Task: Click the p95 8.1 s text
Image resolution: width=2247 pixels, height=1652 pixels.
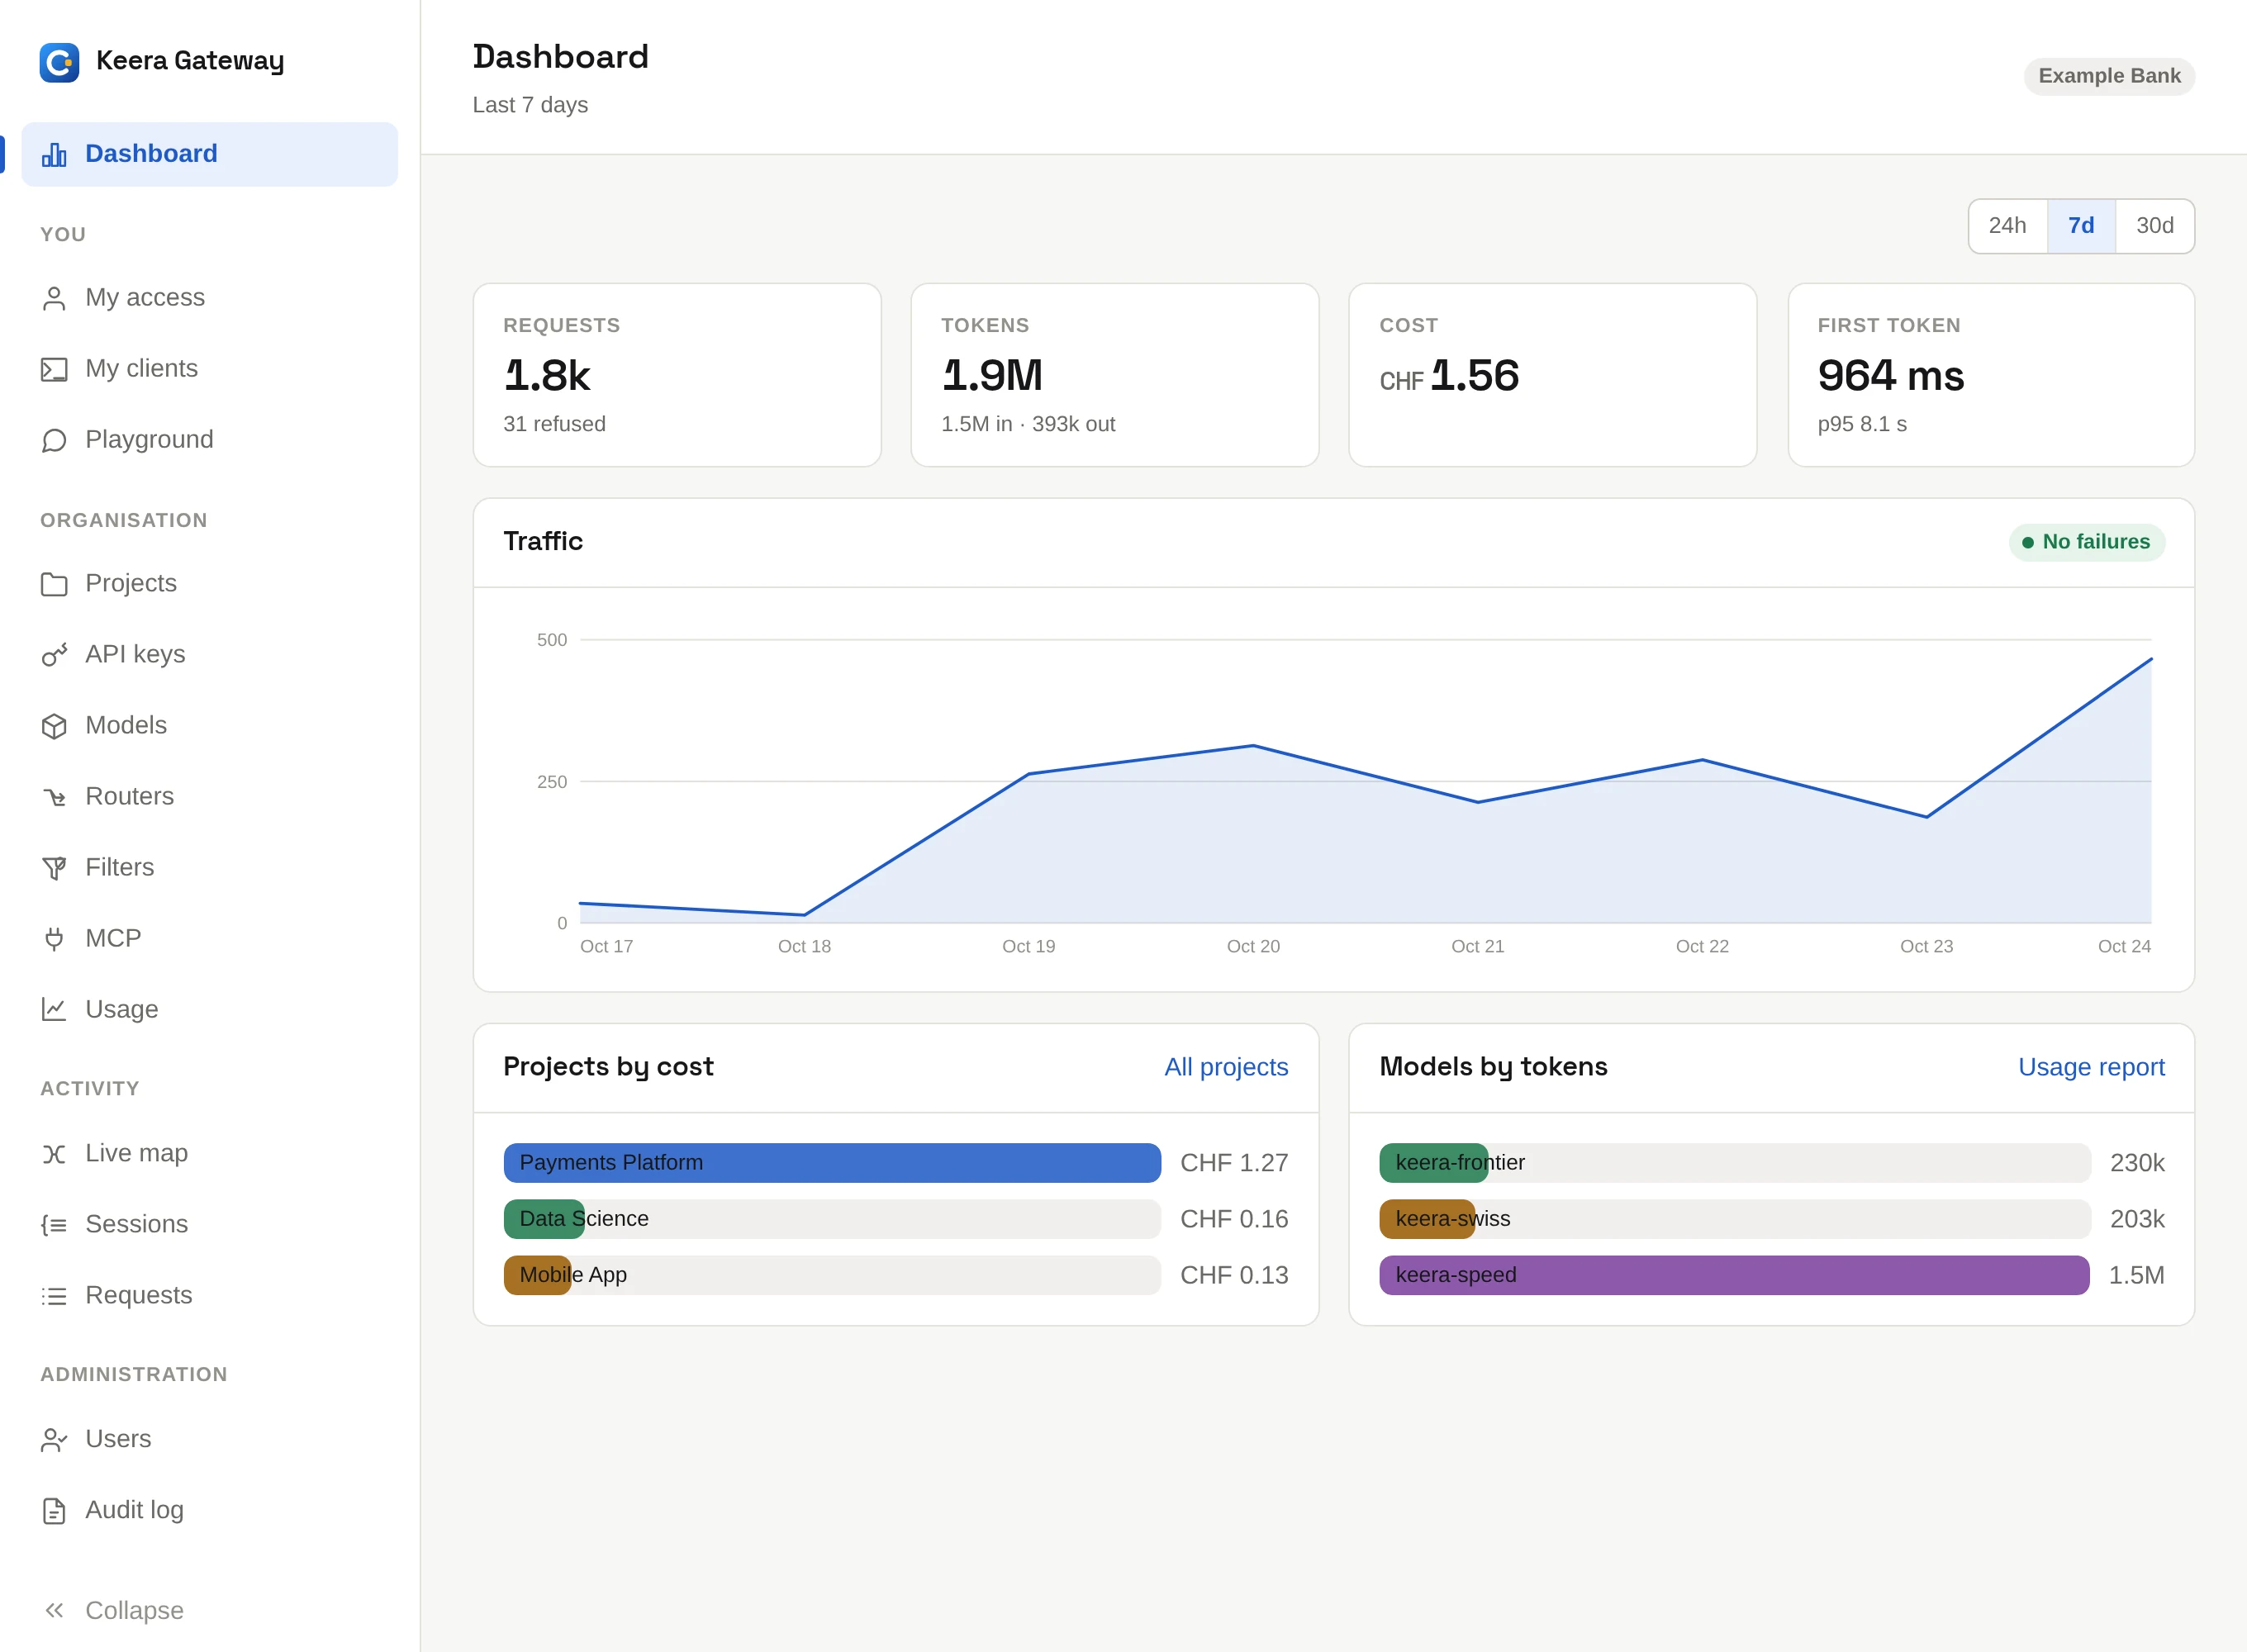Action: pyautogui.click(x=1862, y=424)
